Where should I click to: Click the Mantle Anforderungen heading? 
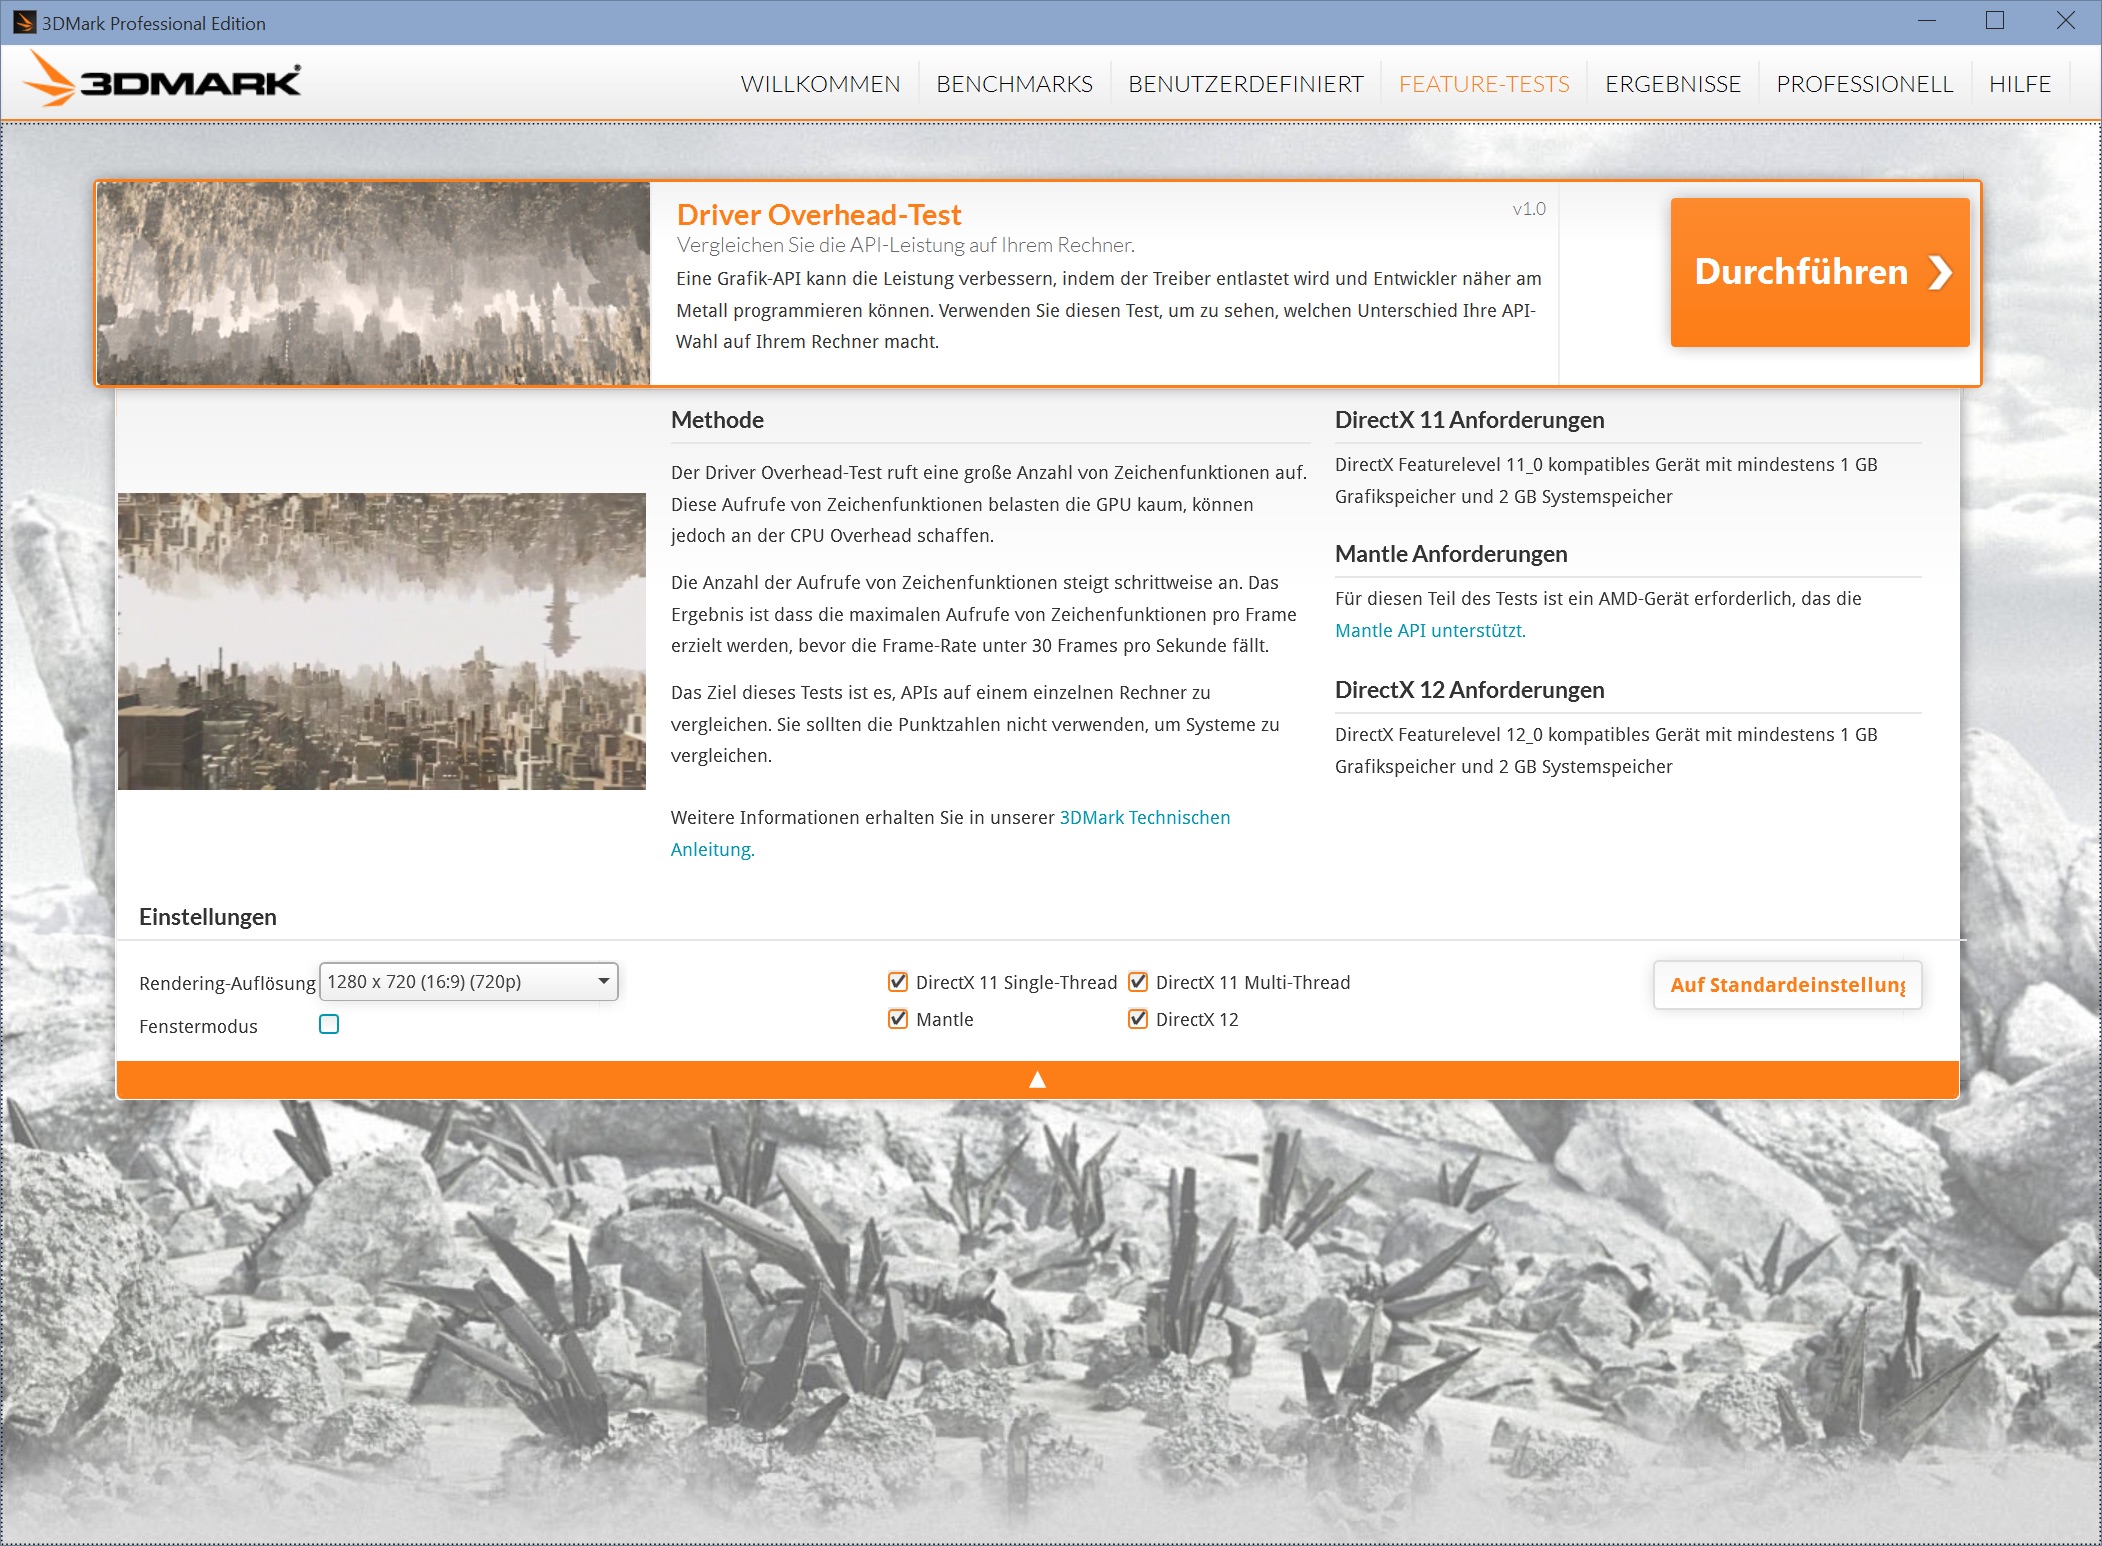[x=1451, y=554]
